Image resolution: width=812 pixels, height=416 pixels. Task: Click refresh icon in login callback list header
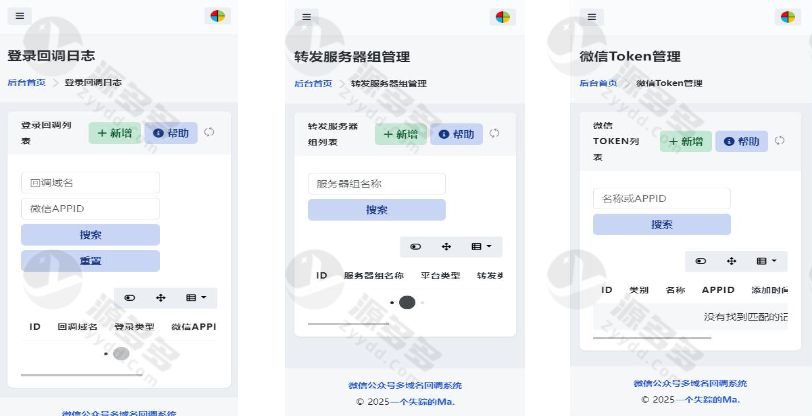[x=209, y=132]
